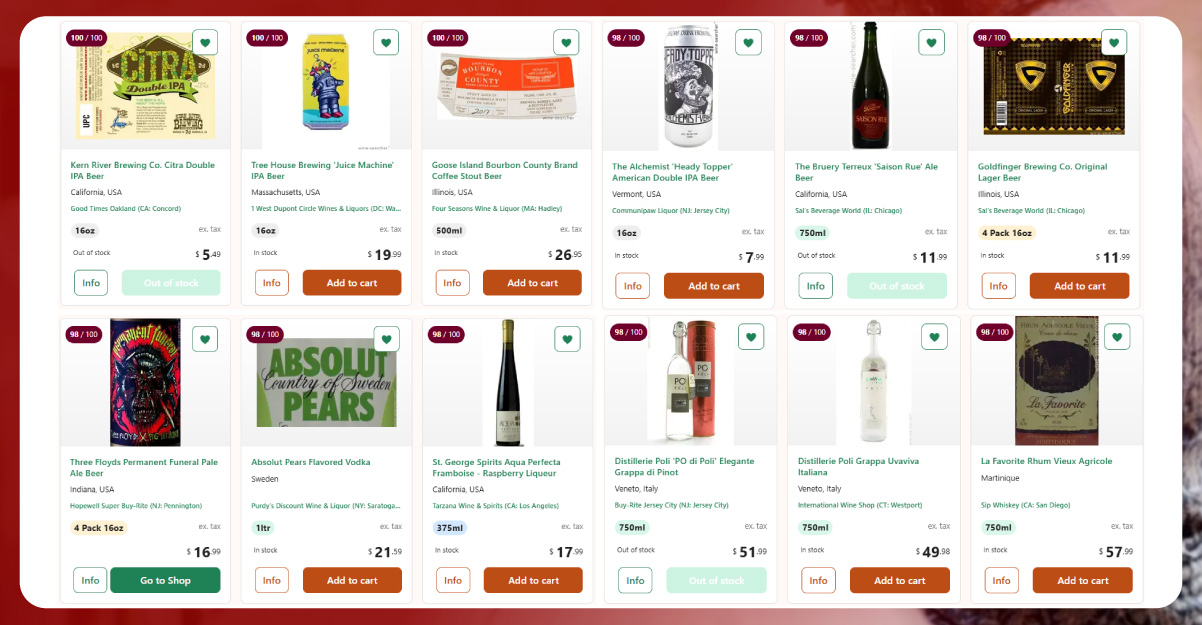The width and height of the screenshot is (1202, 625).
Task: Heart the Three Floyds Permanent Funeral
Action: (205, 339)
